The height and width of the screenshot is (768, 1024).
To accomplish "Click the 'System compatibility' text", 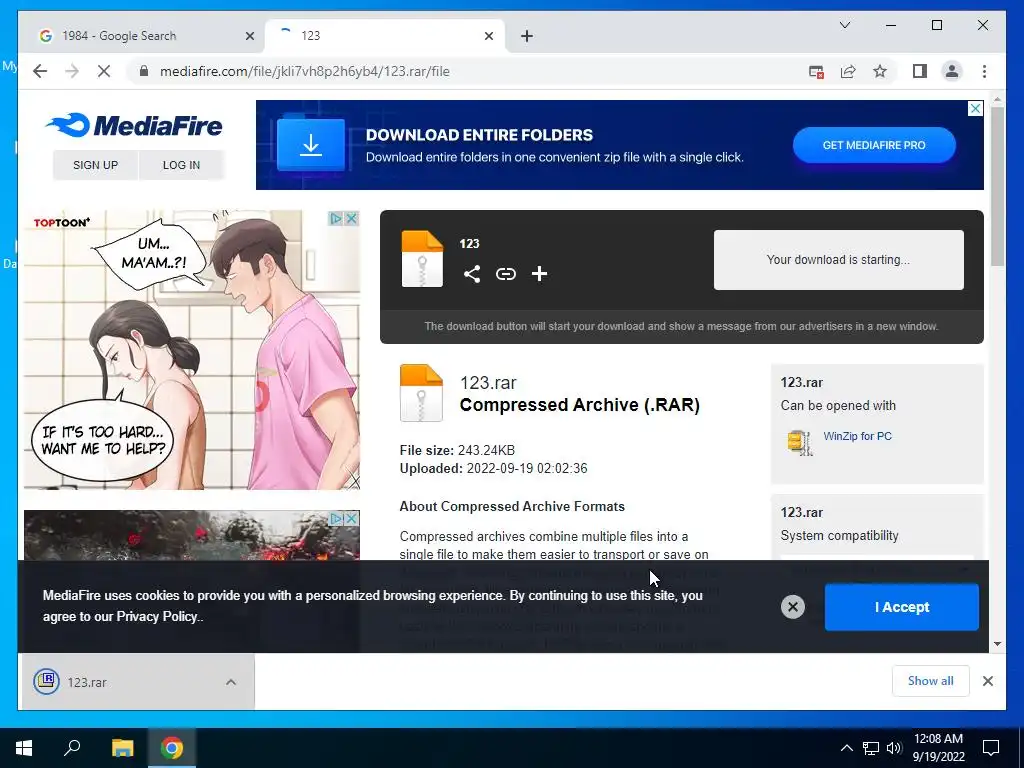I will tap(839, 536).
